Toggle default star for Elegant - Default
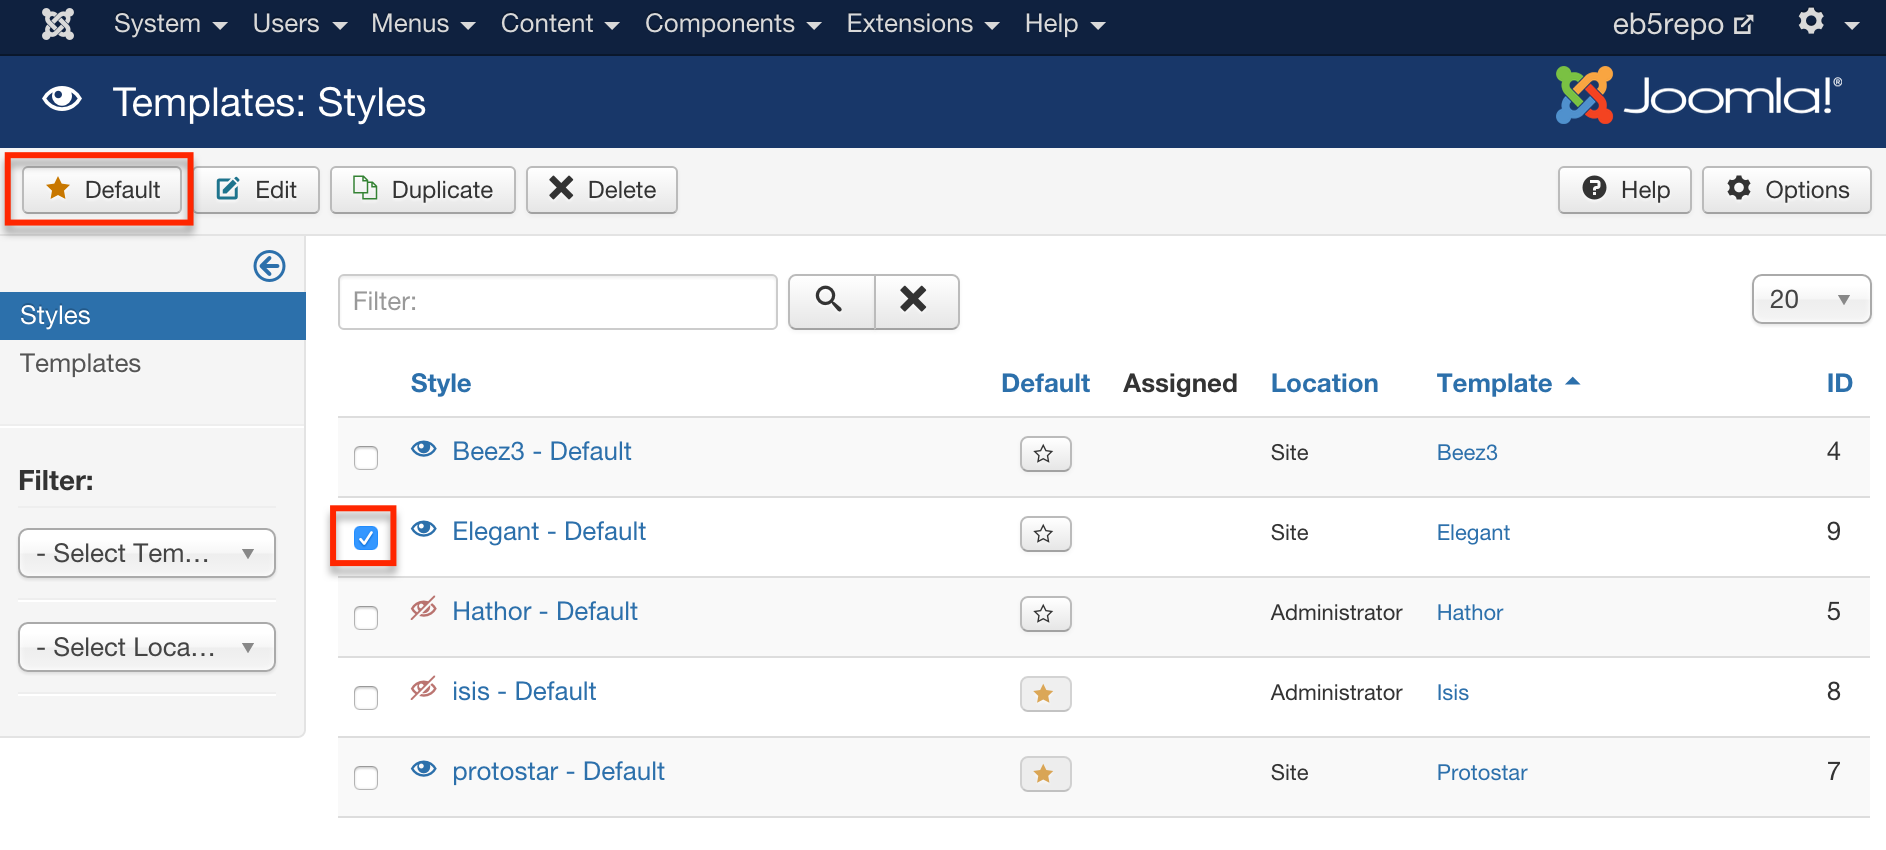Viewport: 1886px width, 850px height. coord(1045,534)
